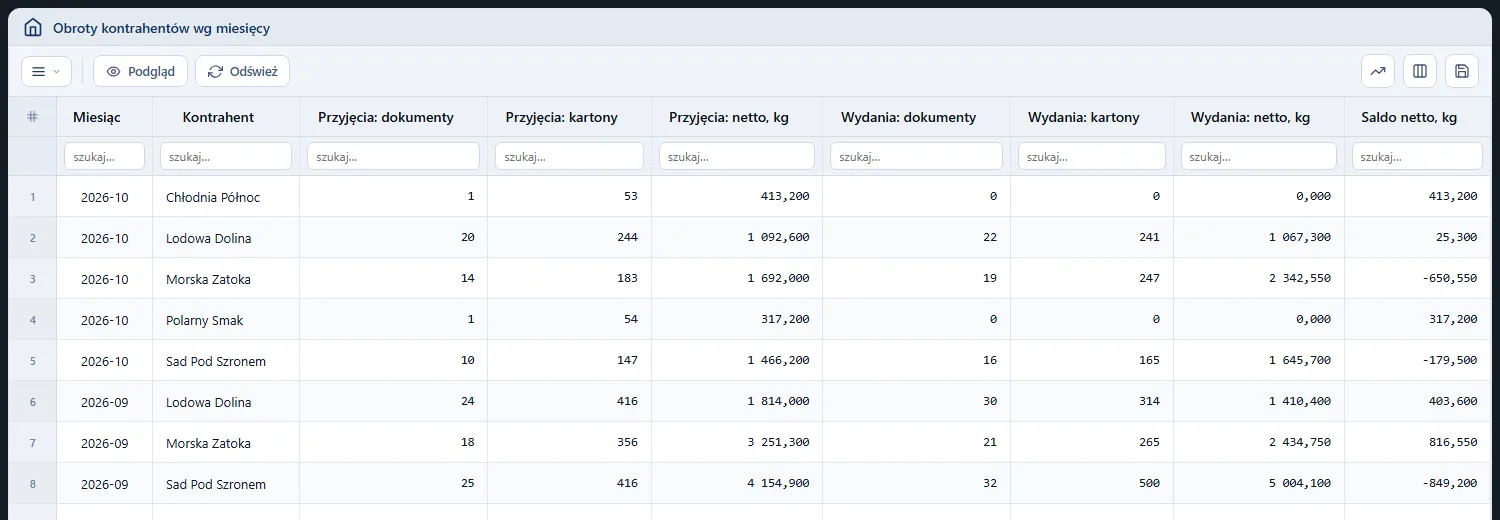Open the column layout icon
The height and width of the screenshot is (520, 1500).
(1420, 71)
